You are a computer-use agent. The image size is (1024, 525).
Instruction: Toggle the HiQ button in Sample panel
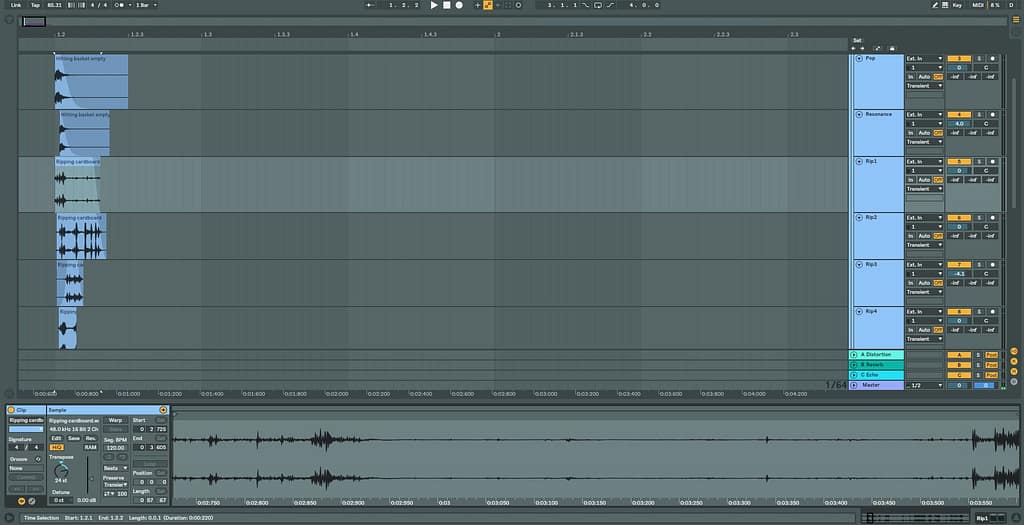coord(57,447)
